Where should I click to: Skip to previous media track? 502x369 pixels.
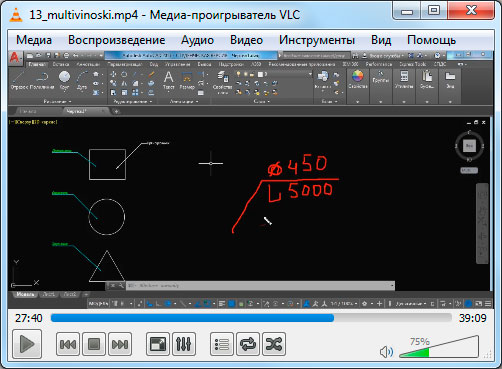68,344
